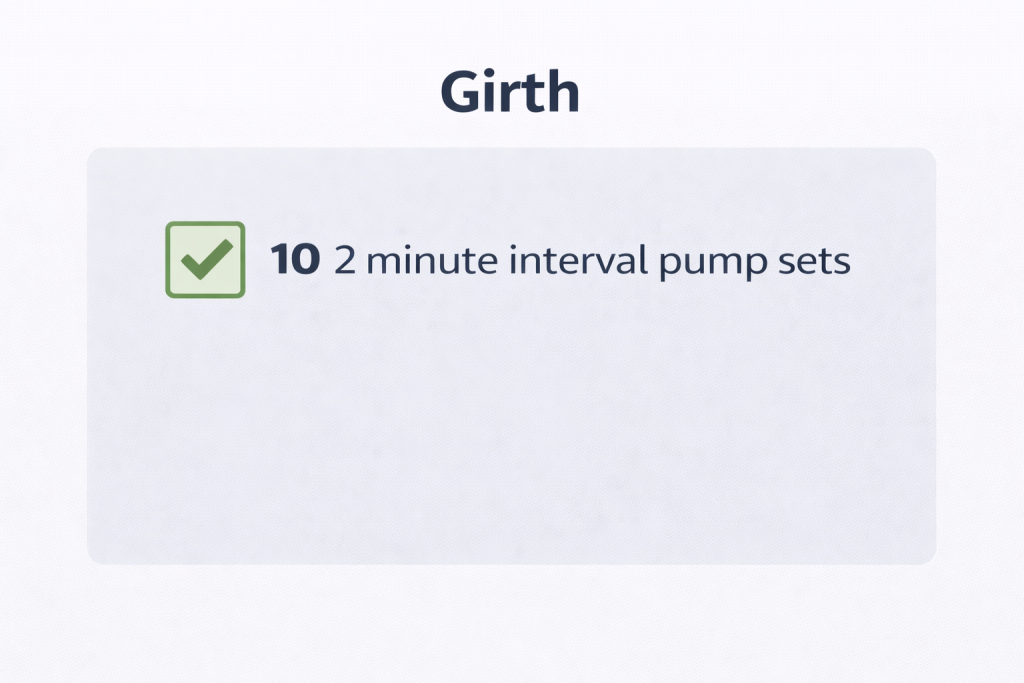Toggle the checkbox beside the number 10

pyautogui.click(x=205, y=260)
